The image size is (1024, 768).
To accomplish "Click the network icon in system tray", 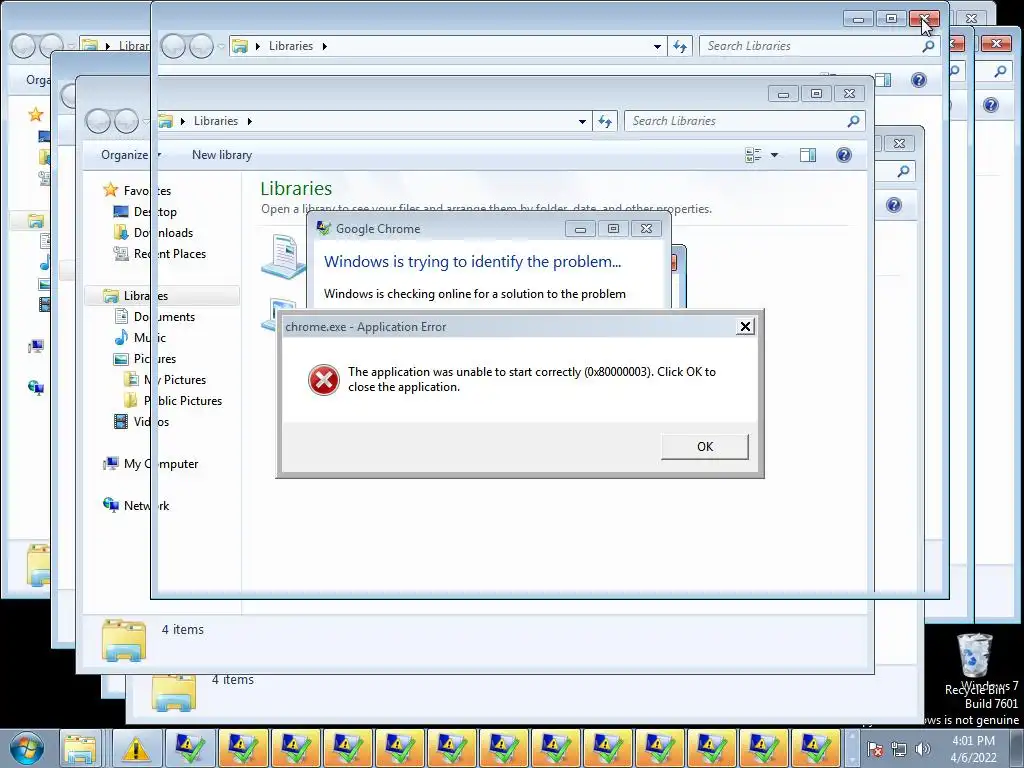I will tap(899, 750).
